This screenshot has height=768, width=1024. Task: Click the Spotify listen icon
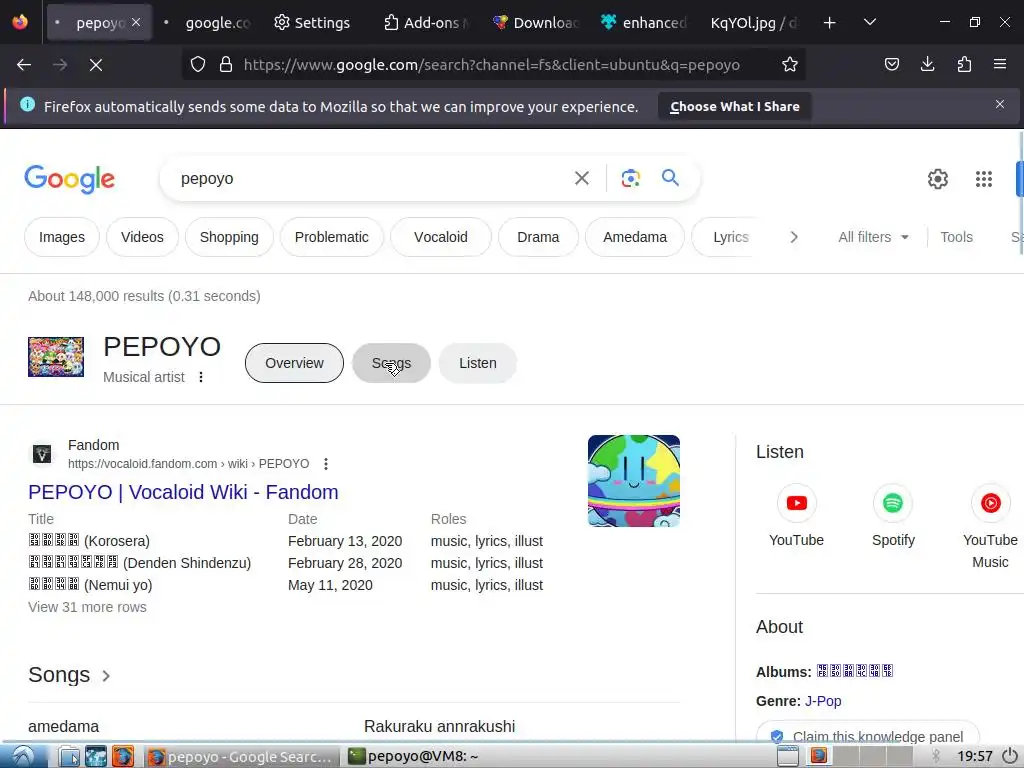pos(893,503)
